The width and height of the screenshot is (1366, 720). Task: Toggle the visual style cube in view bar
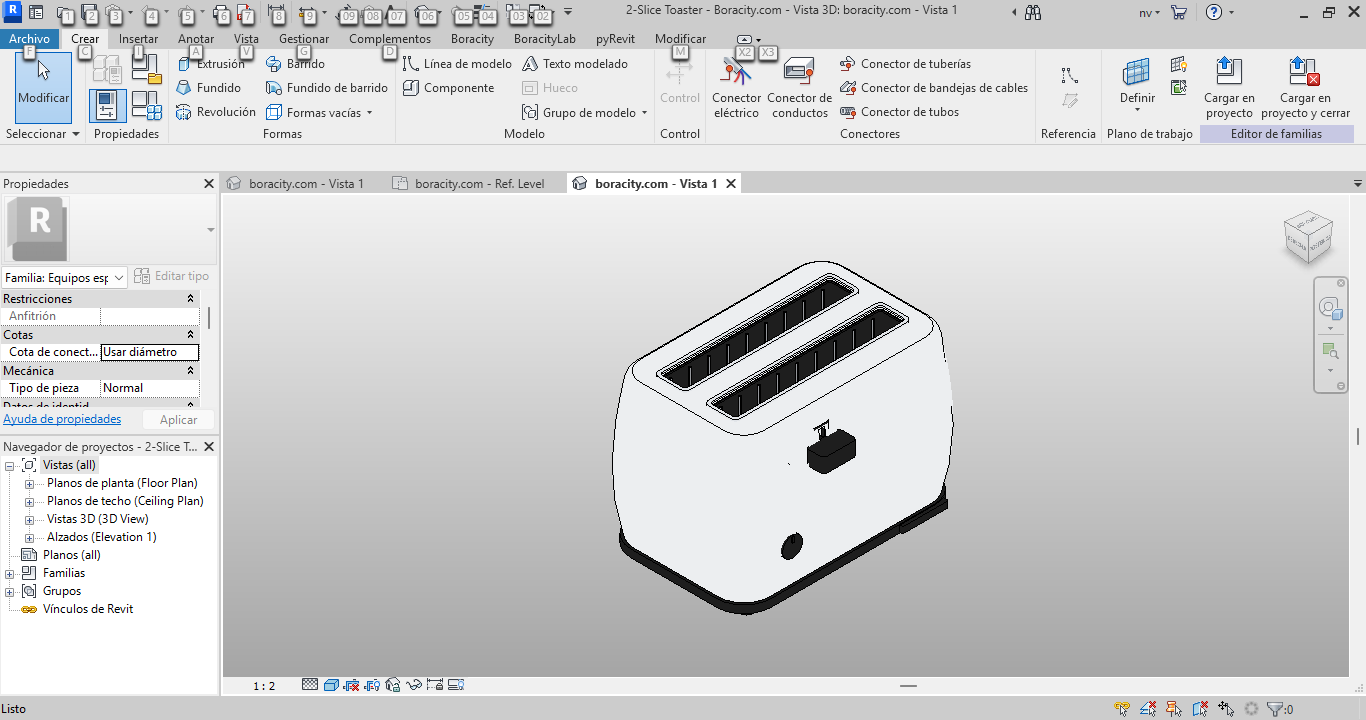click(331, 685)
